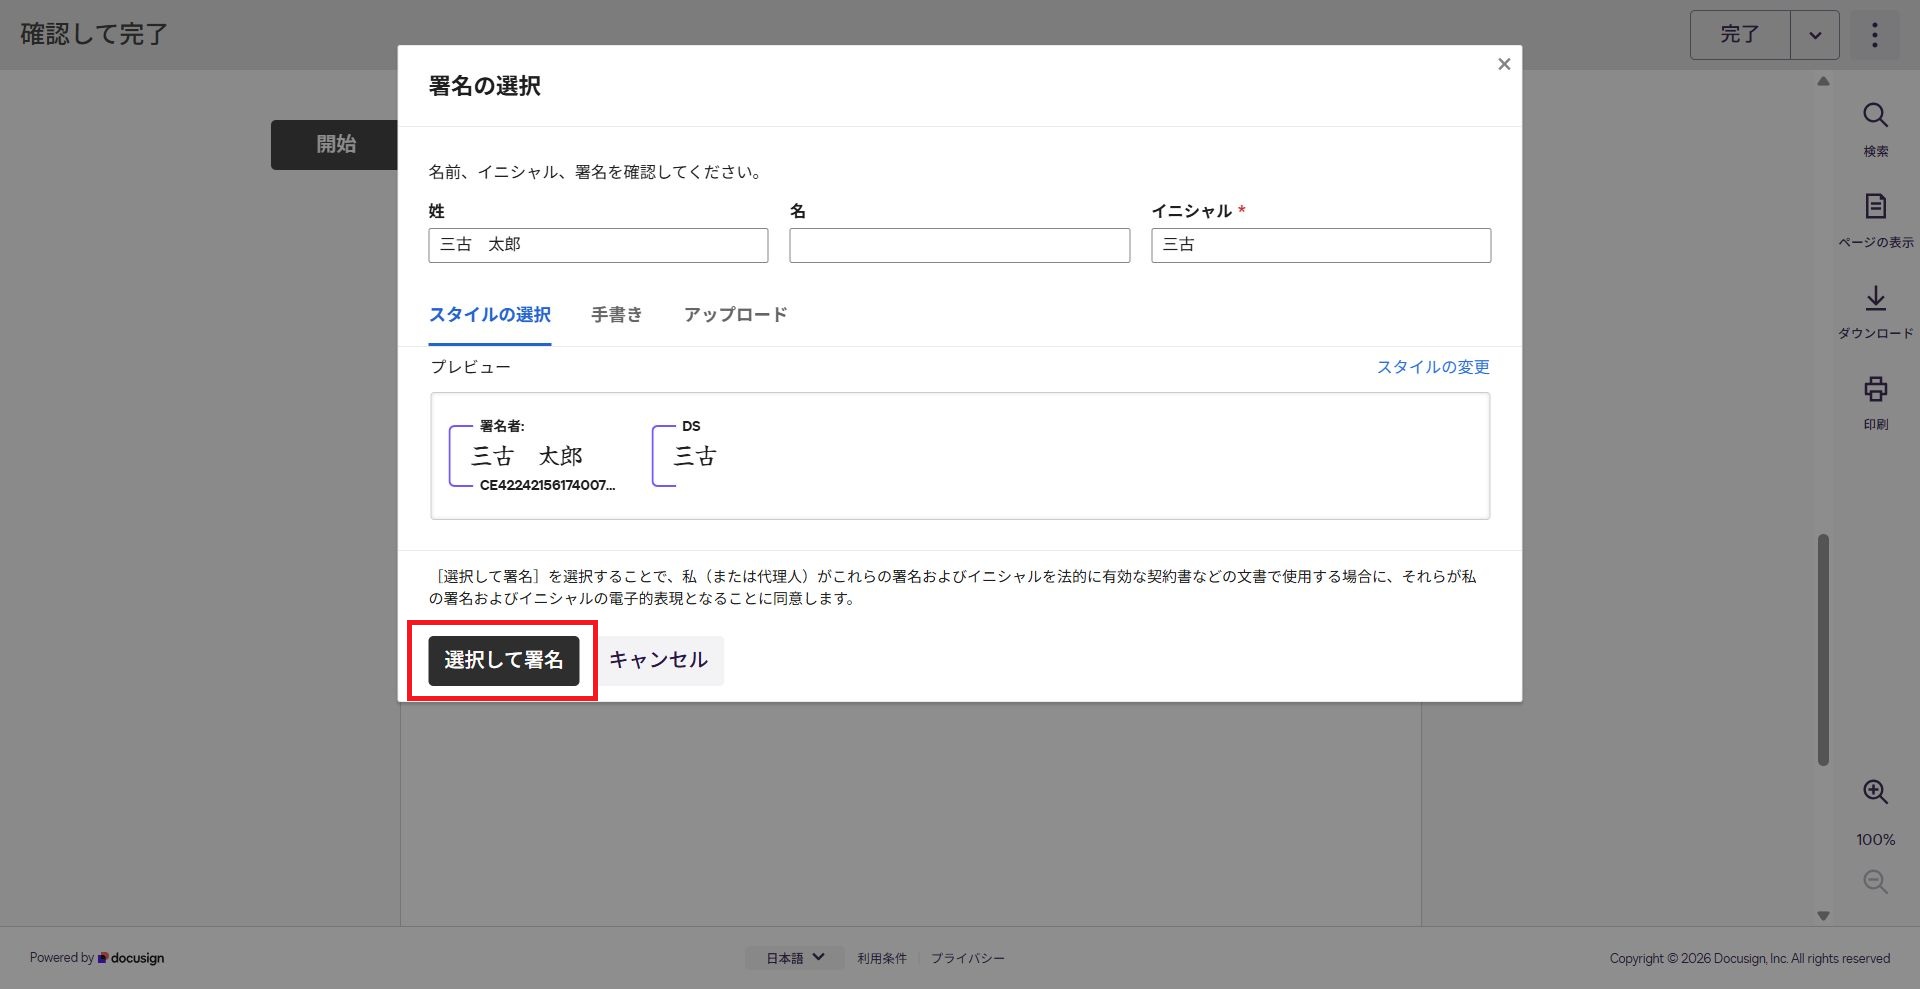
Task: Open the page view icon (ページの表示)
Action: tap(1875, 207)
